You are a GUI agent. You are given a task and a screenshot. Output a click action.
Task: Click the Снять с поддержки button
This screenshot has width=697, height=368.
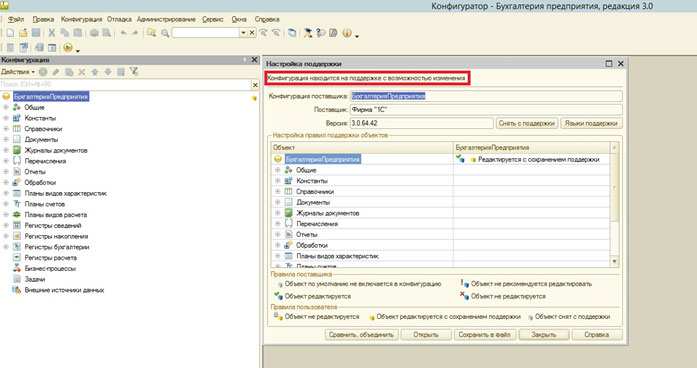pyautogui.click(x=527, y=124)
